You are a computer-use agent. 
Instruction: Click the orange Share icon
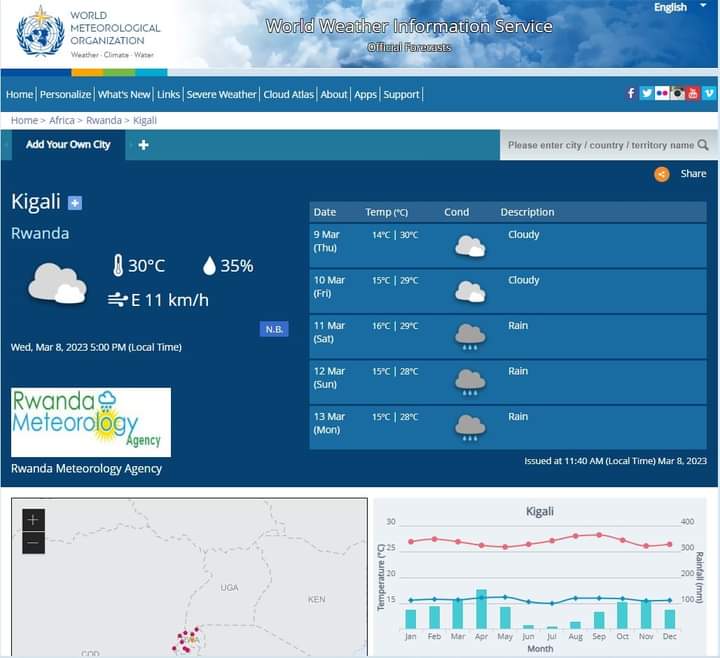click(662, 174)
